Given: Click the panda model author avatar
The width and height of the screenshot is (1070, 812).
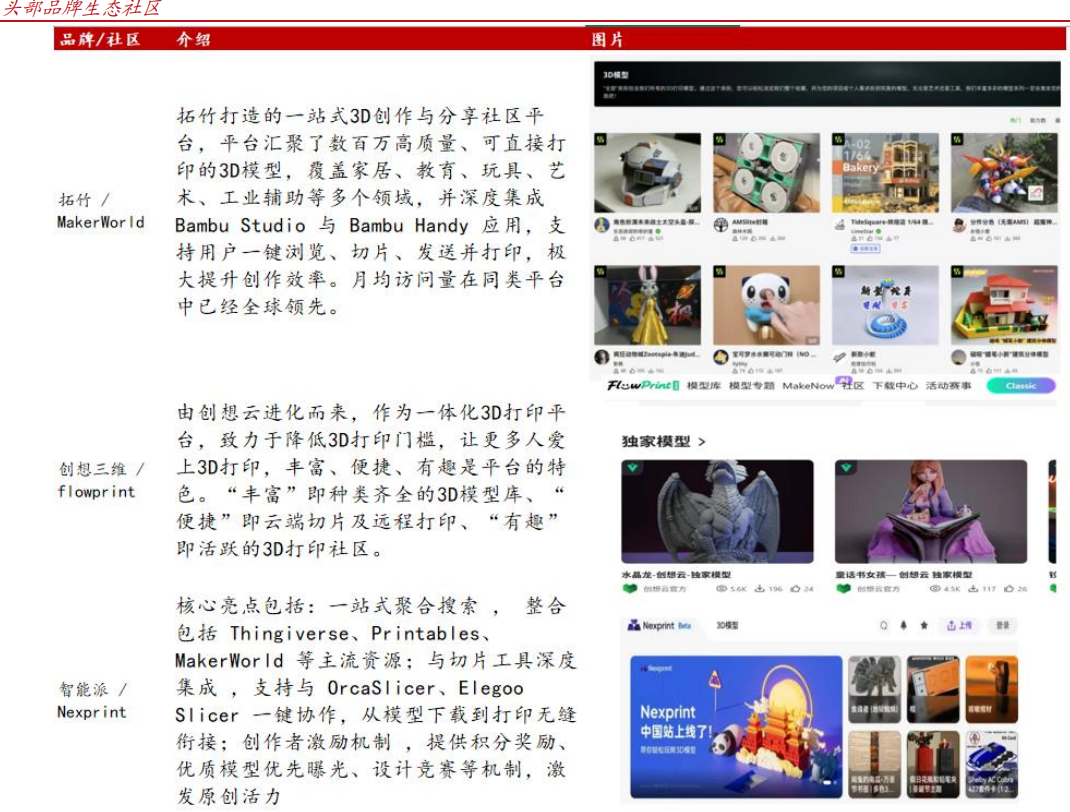Looking at the screenshot, I should (721, 357).
